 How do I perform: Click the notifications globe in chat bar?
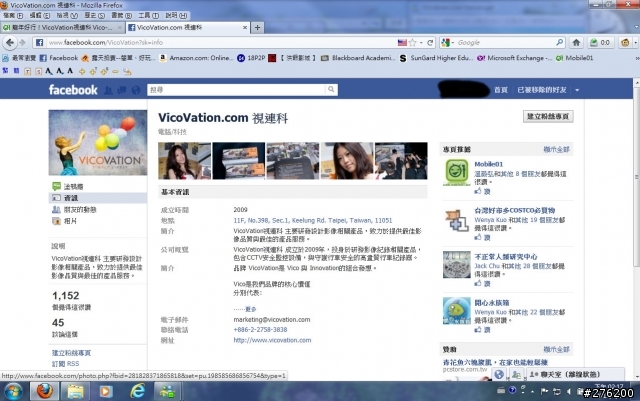click(x=499, y=374)
